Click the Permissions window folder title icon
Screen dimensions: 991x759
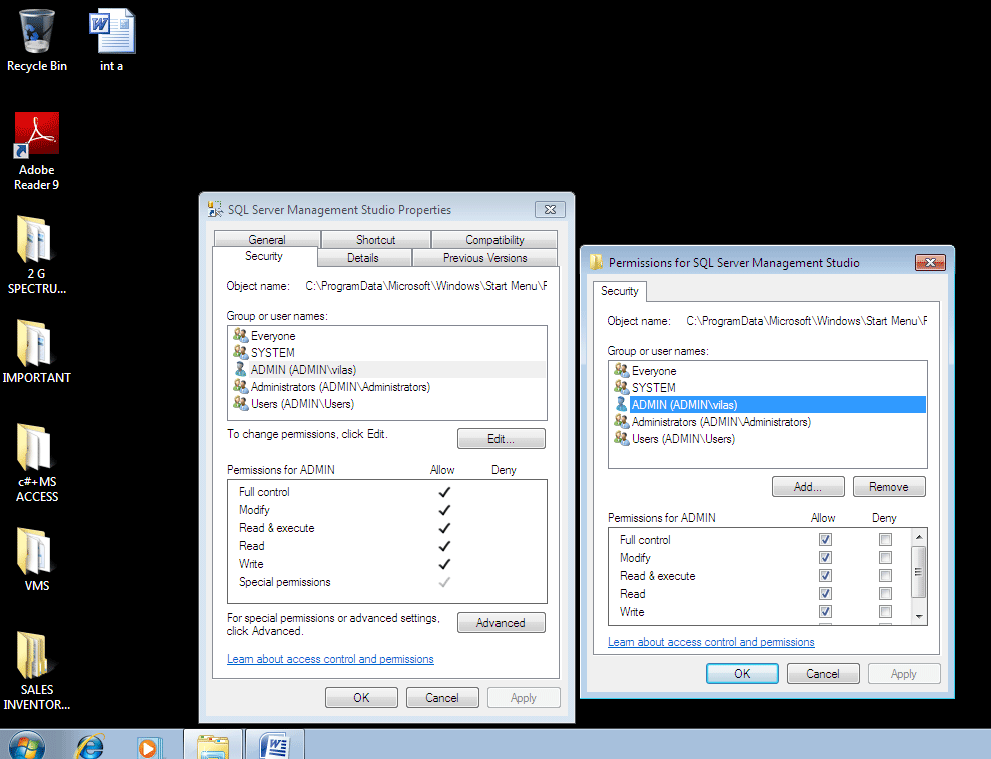(x=596, y=262)
